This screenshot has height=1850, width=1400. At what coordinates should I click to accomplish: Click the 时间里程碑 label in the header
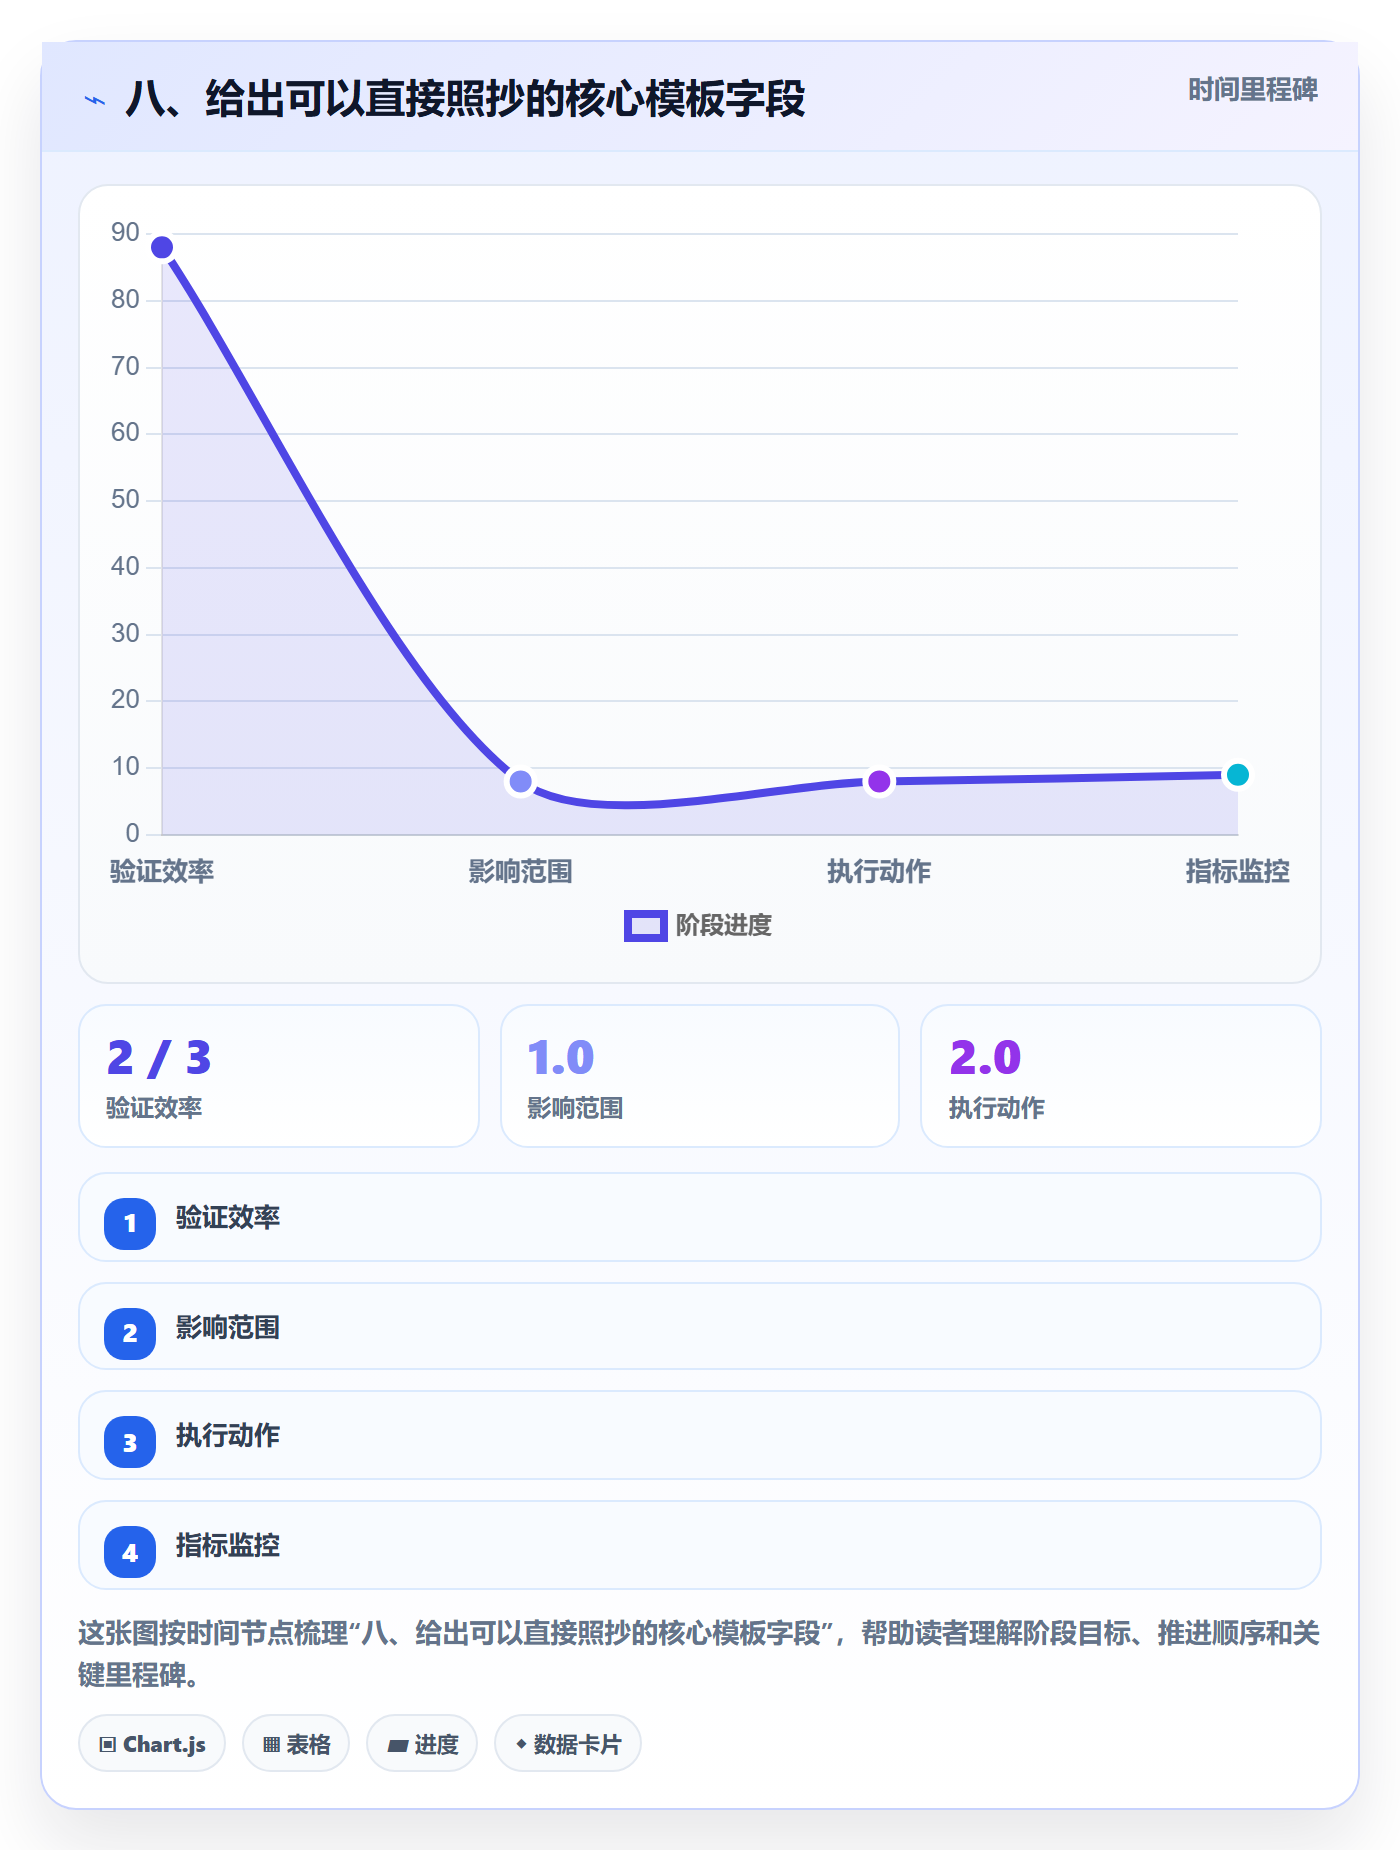1253,90
